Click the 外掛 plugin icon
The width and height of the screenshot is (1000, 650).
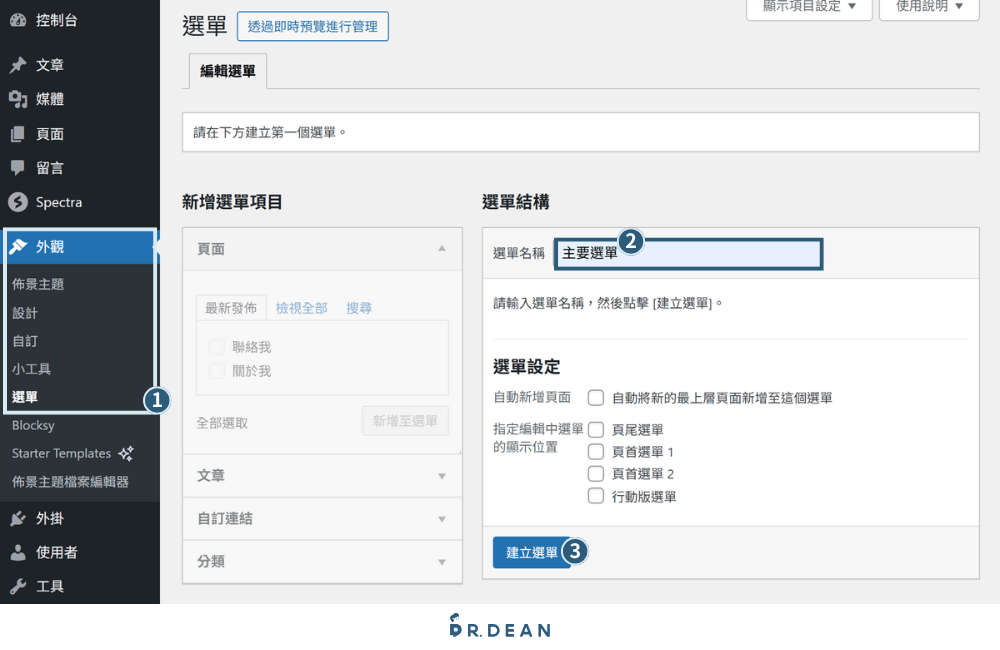click(18, 519)
